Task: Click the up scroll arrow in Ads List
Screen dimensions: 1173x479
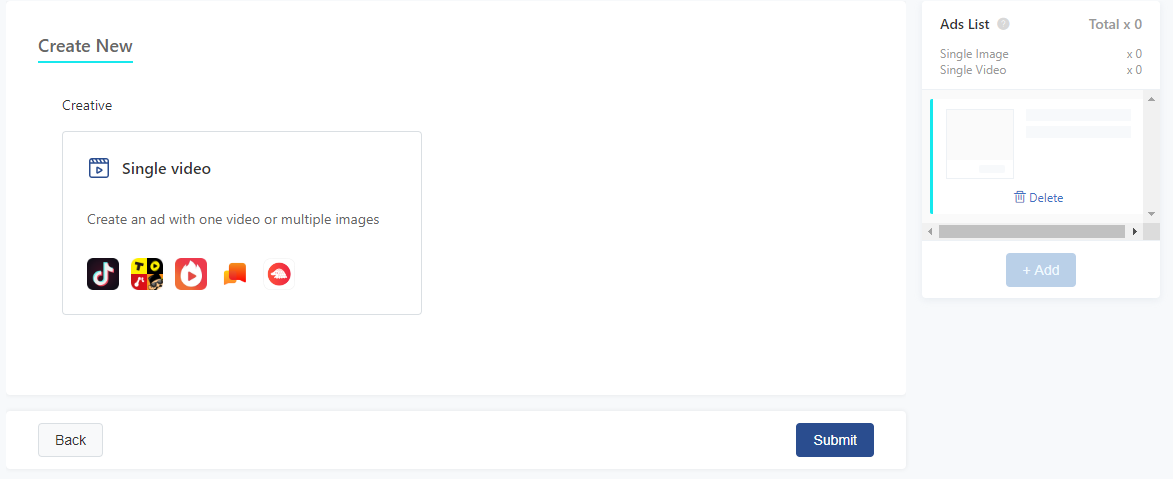Action: [x=1151, y=100]
